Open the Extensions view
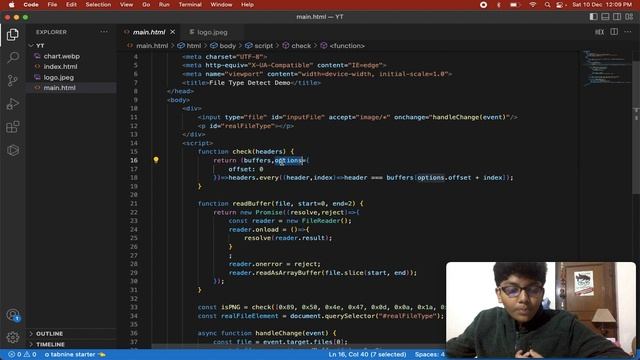The height and width of the screenshot is (360, 640). 13,127
